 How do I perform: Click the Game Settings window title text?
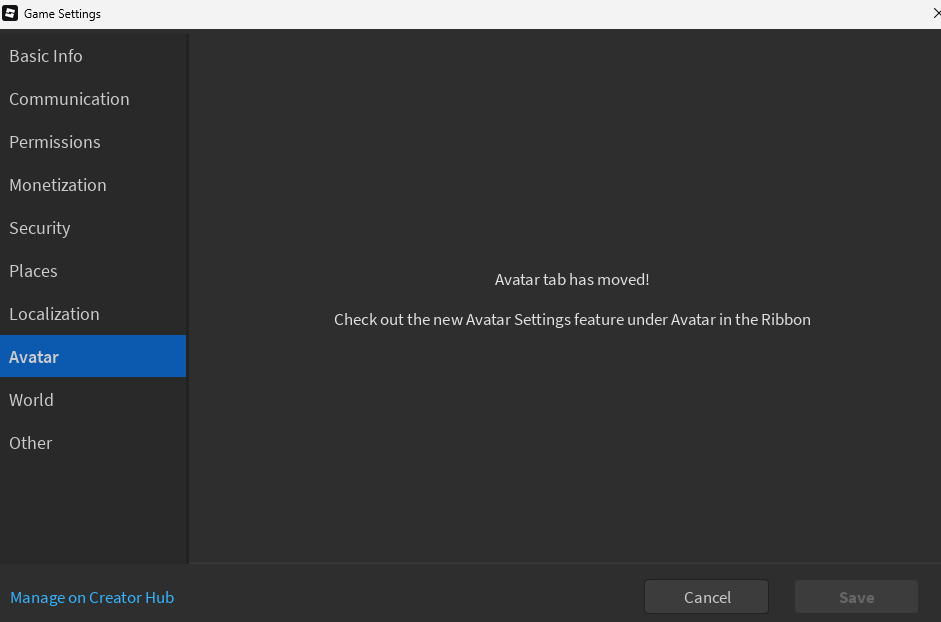tap(64, 13)
